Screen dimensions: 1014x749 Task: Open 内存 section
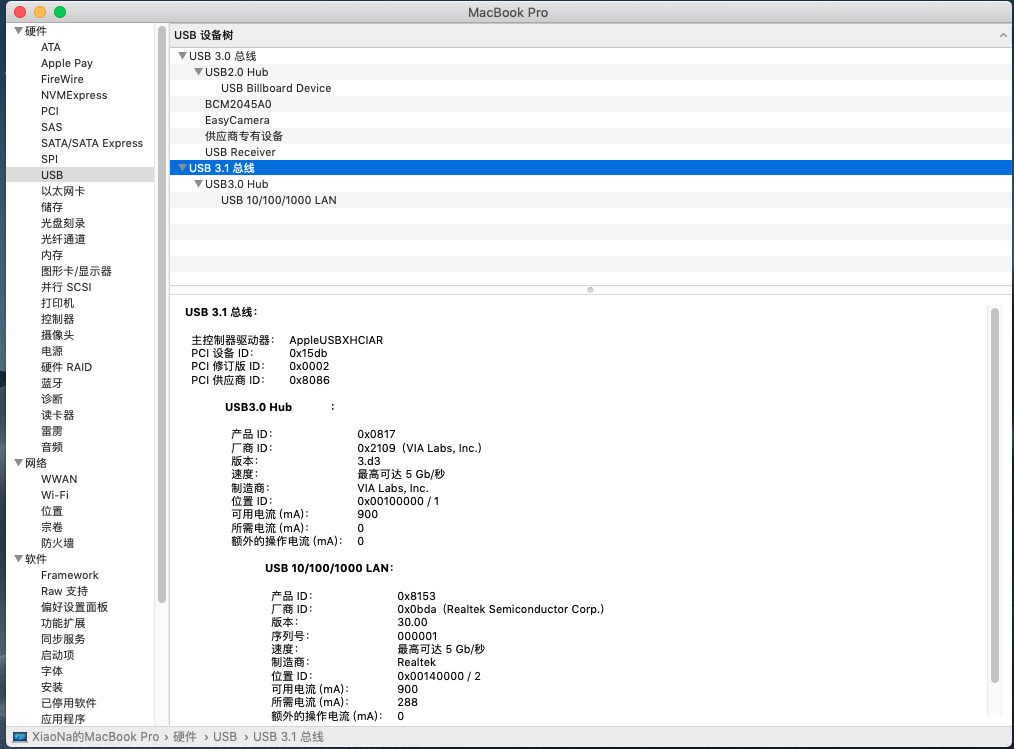(52, 255)
